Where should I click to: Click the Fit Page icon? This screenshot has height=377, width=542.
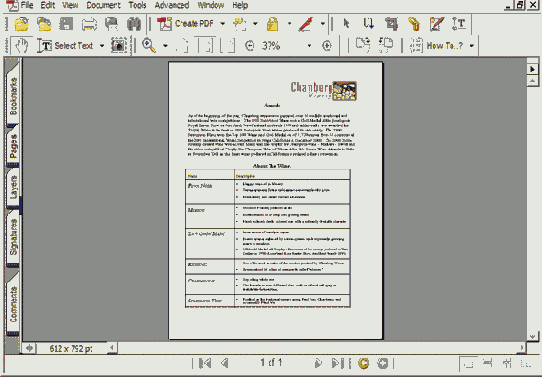[x=205, y=46]
